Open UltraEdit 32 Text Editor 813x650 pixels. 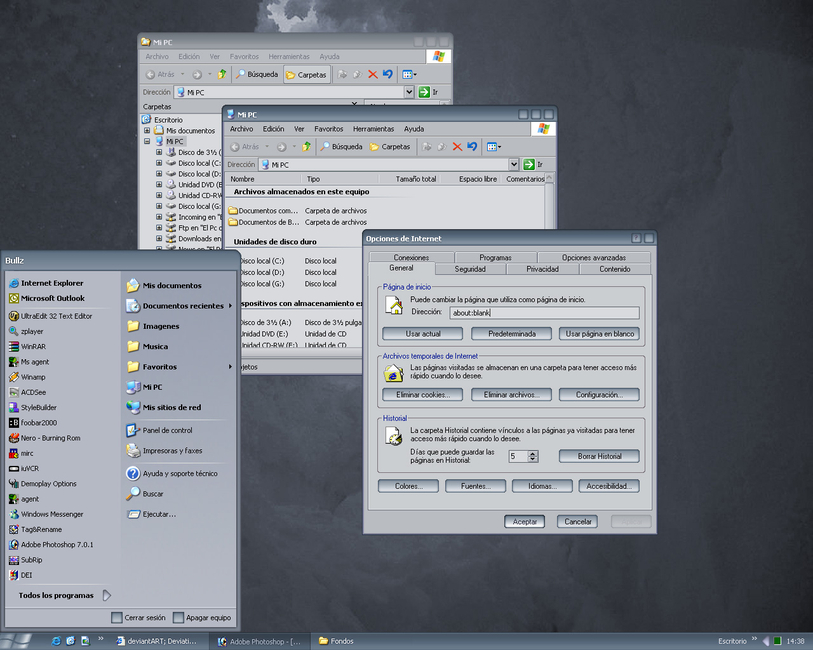[x=51, y=316]
